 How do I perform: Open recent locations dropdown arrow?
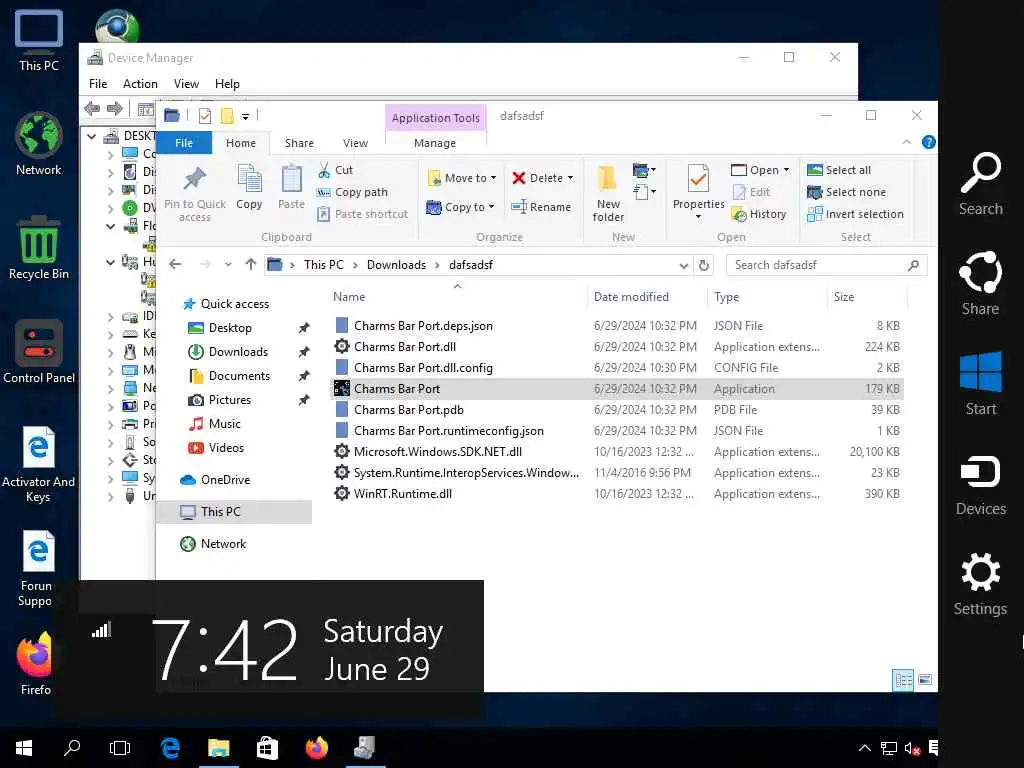(228, 264)
